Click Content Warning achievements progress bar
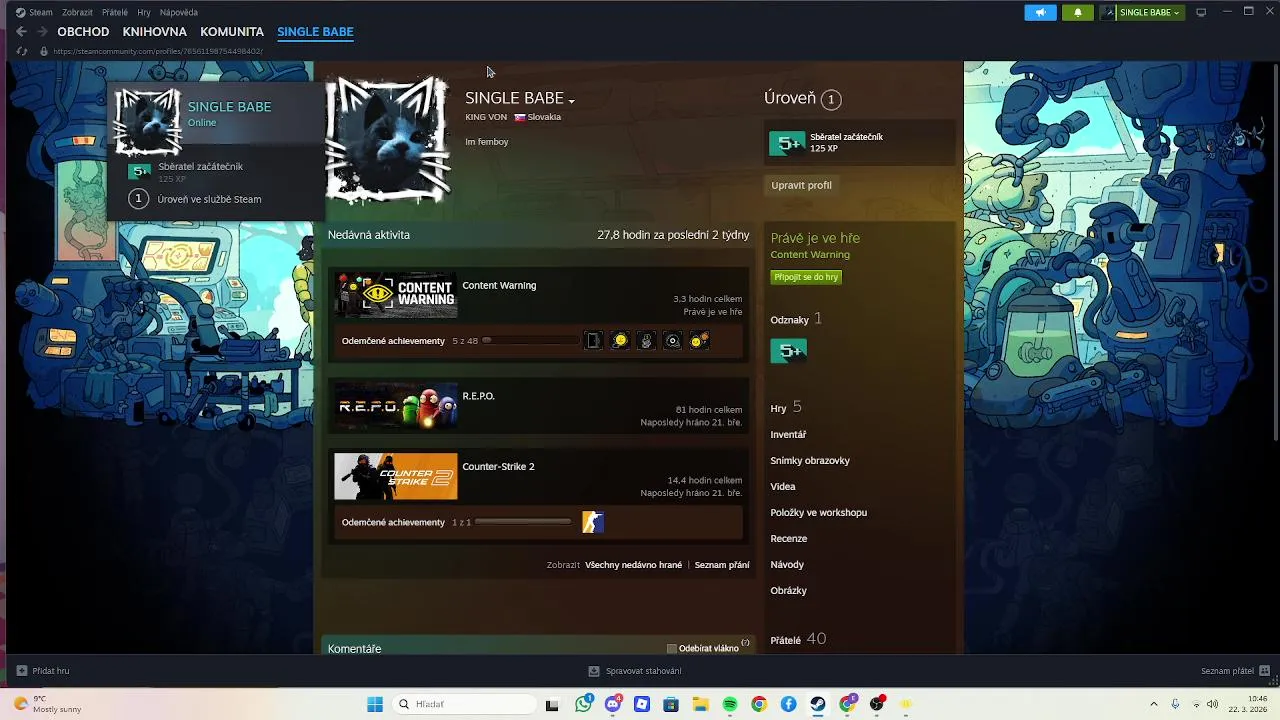The width and height of the screenshot is (1280, 720). pyautogui.click(x=531, y=341)
